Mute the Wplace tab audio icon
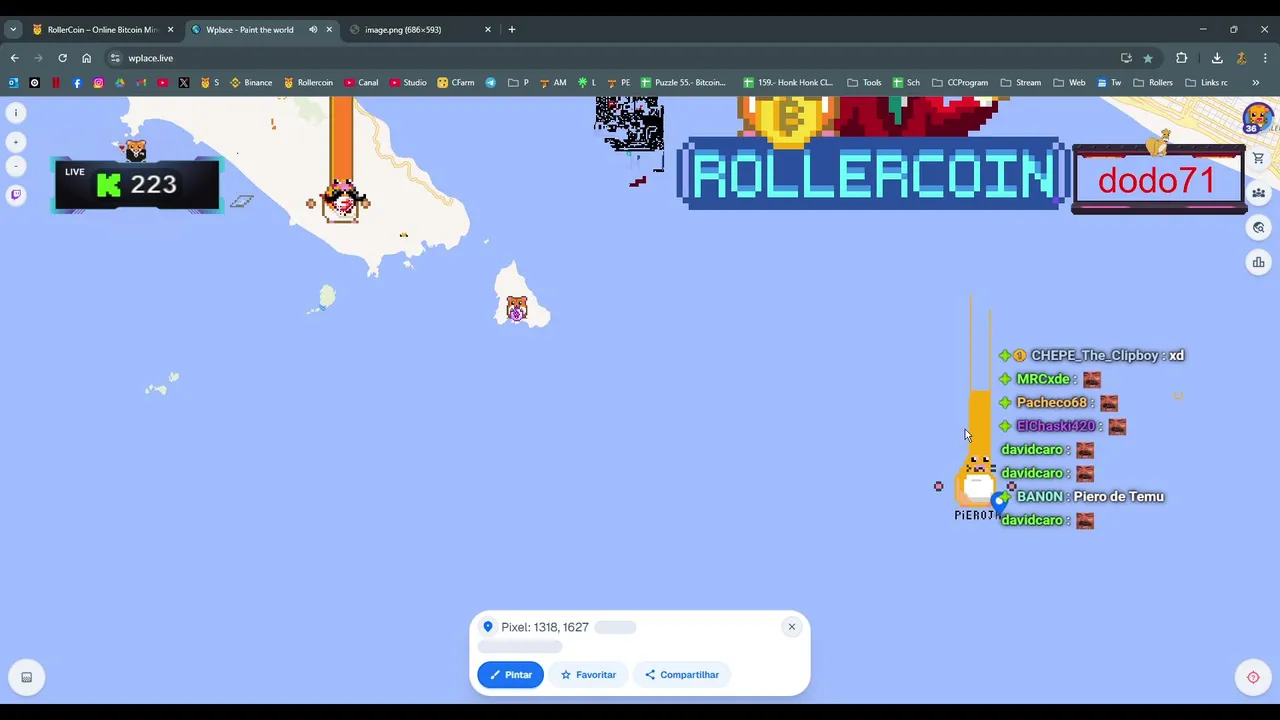The image size is (1280, 720). tap(313, 30)
